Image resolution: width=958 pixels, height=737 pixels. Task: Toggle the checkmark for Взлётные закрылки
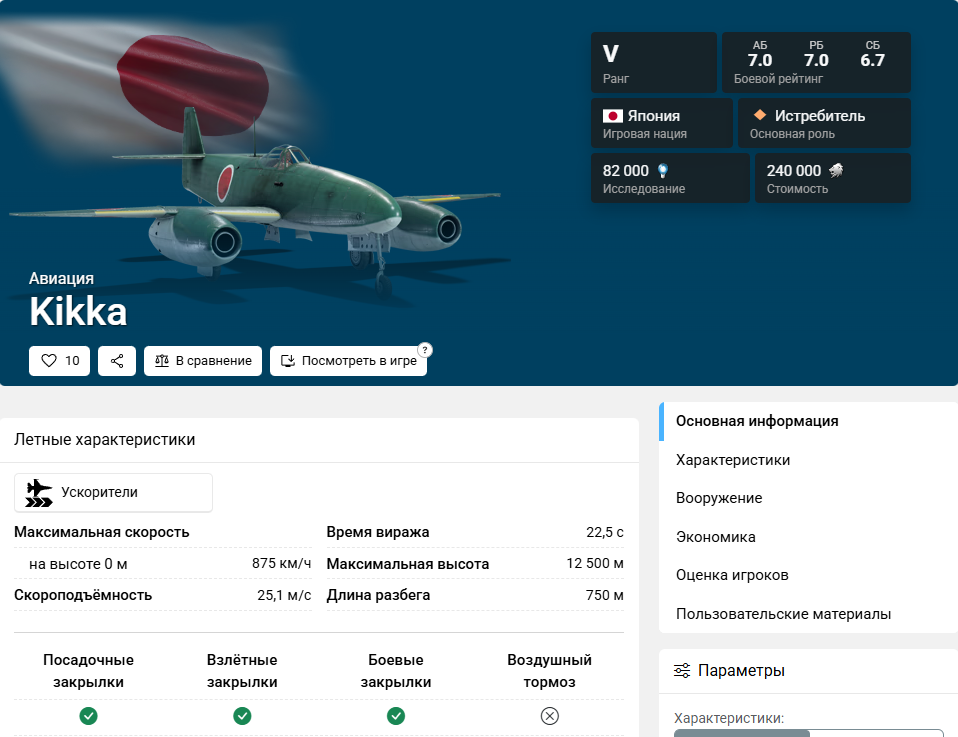(242, 716)
